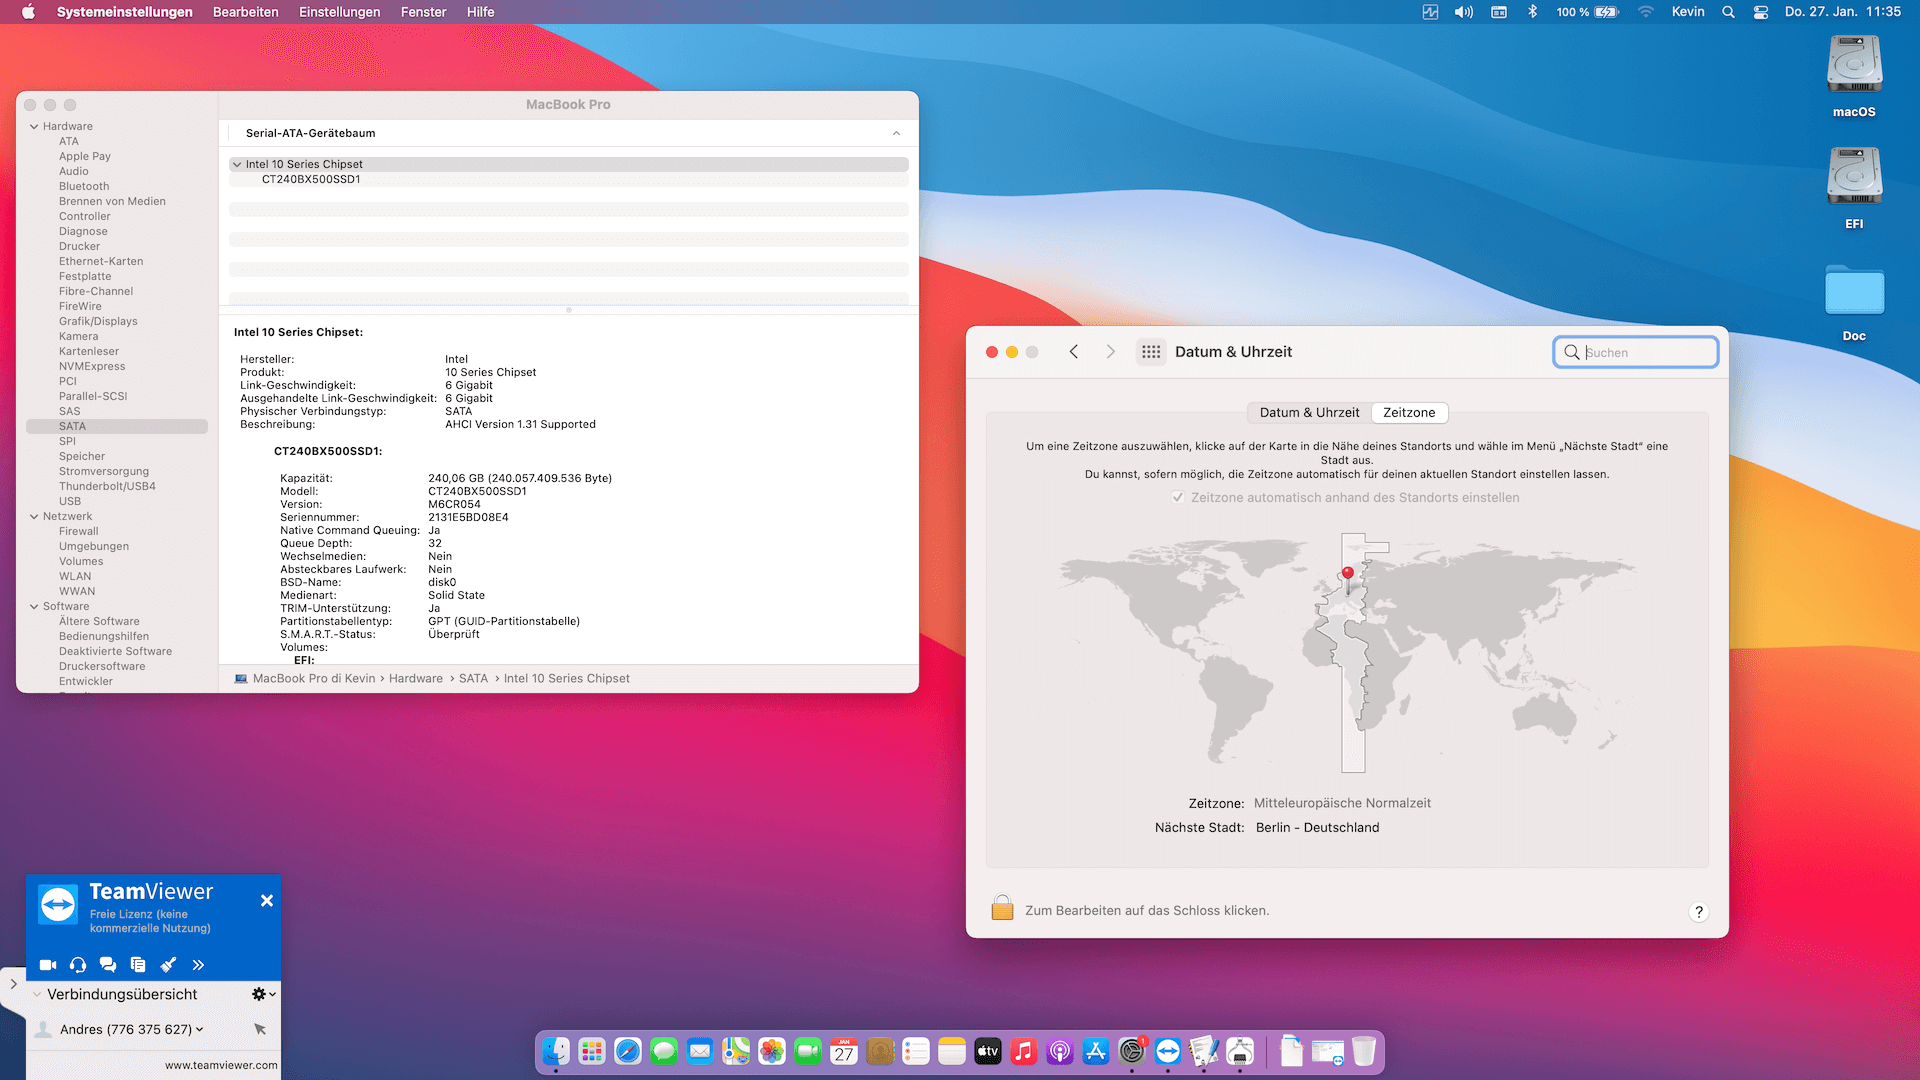Viewport: 1920px width, 1080px height.
Task: Click the remote control cursor icon for Andres
Action: 260,1029
